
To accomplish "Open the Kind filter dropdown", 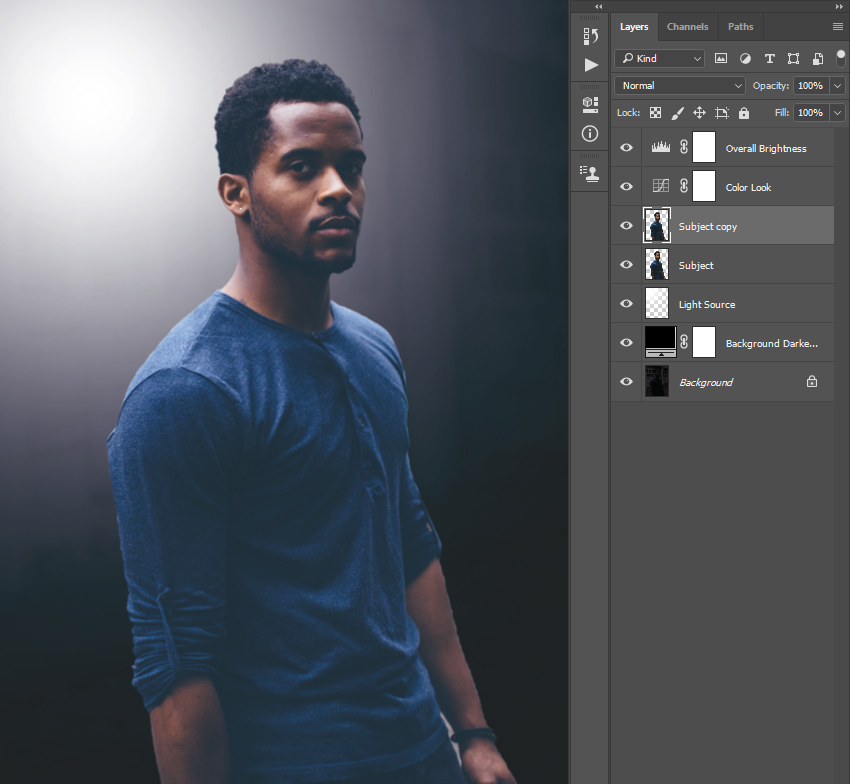I will (x=660, y=59).
